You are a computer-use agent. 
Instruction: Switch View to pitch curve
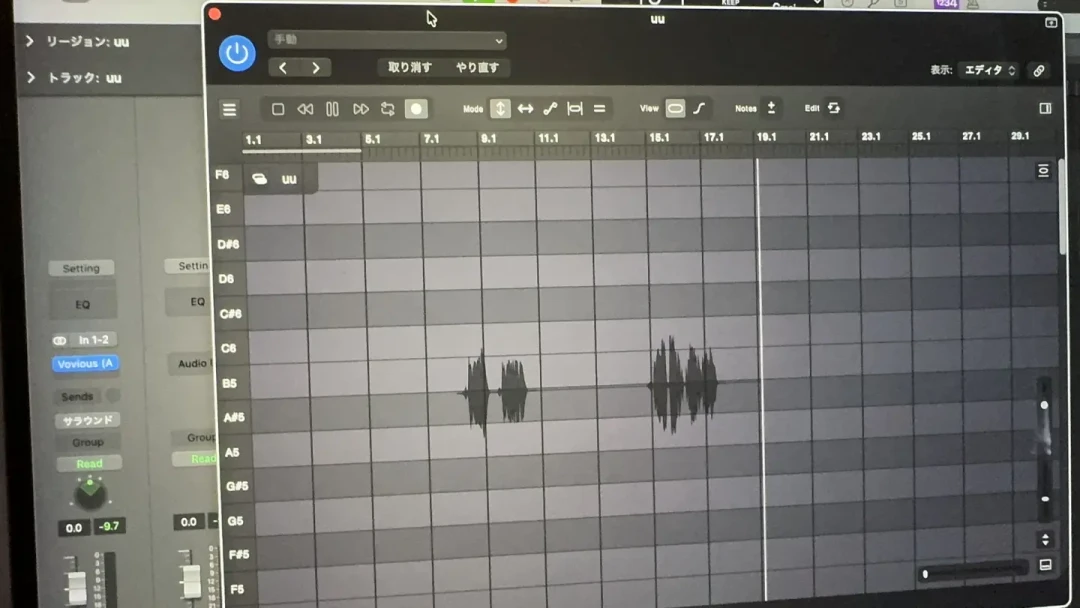coord(699,108)
